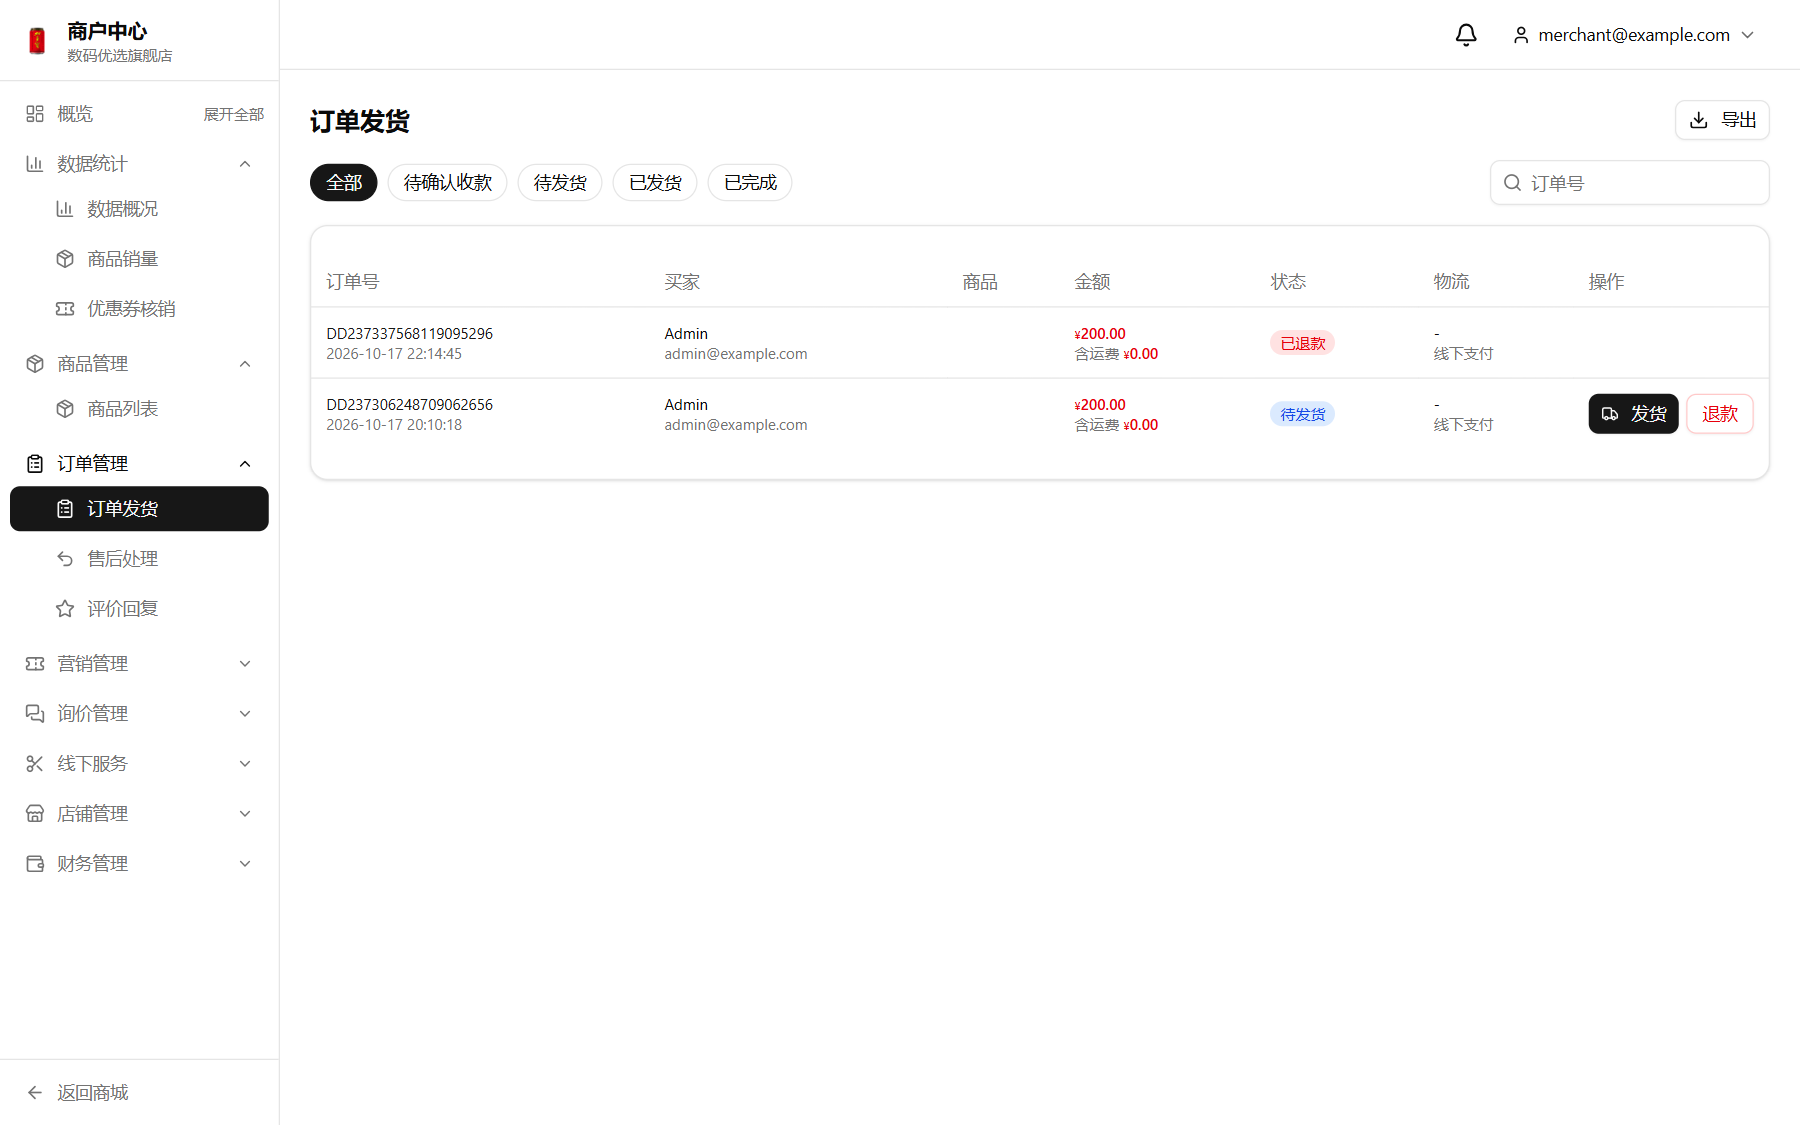This screenshot has width=1800, height=1125.
Task: Click 发货 for order DD237306248709062656
Action: 1633,414
